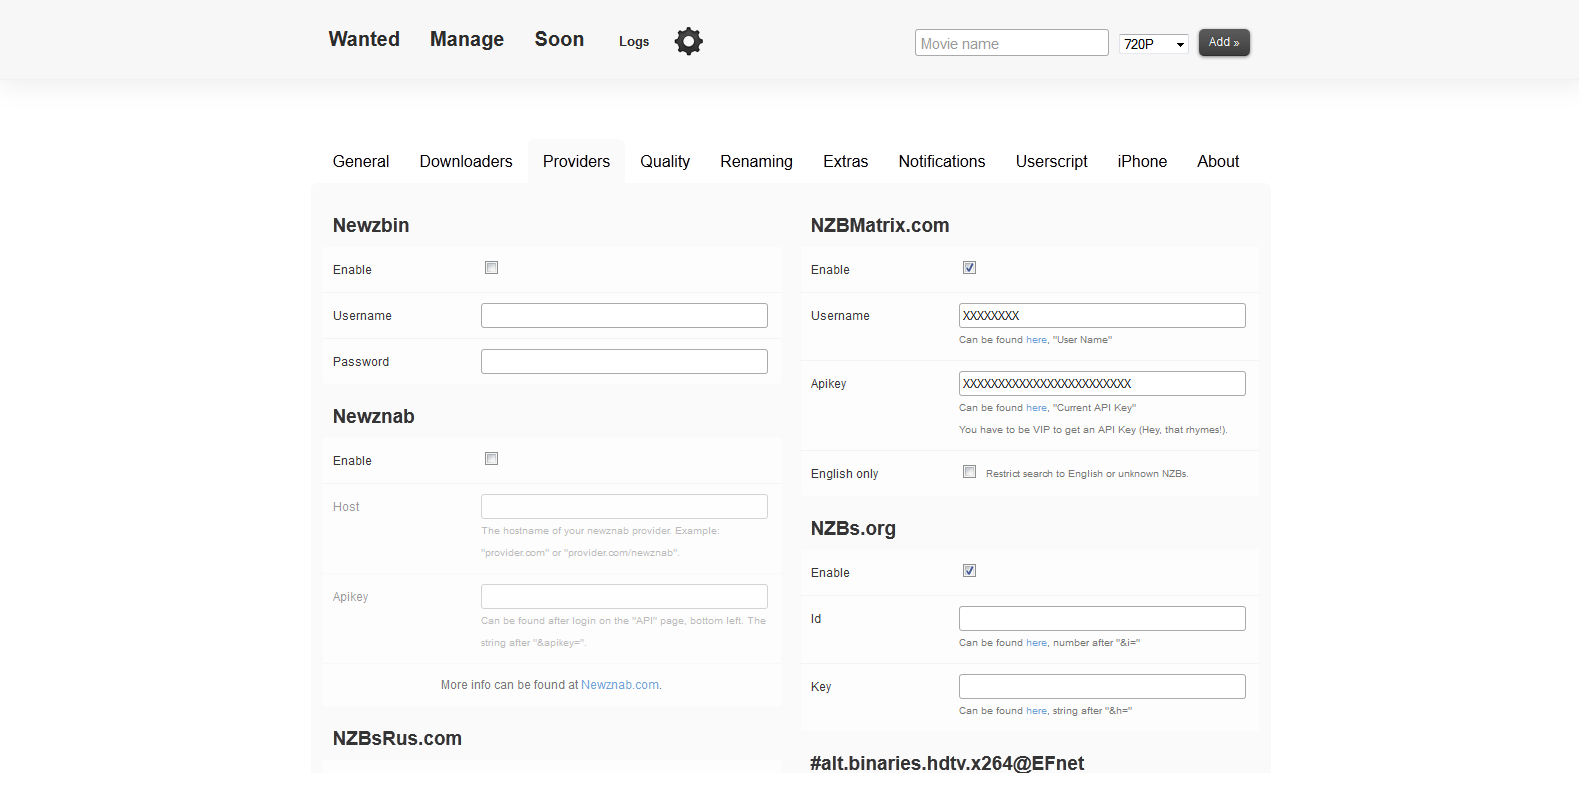Focus the NZBs.org Key field
Screen dimensions: 1579x793
click(1102, 686)
